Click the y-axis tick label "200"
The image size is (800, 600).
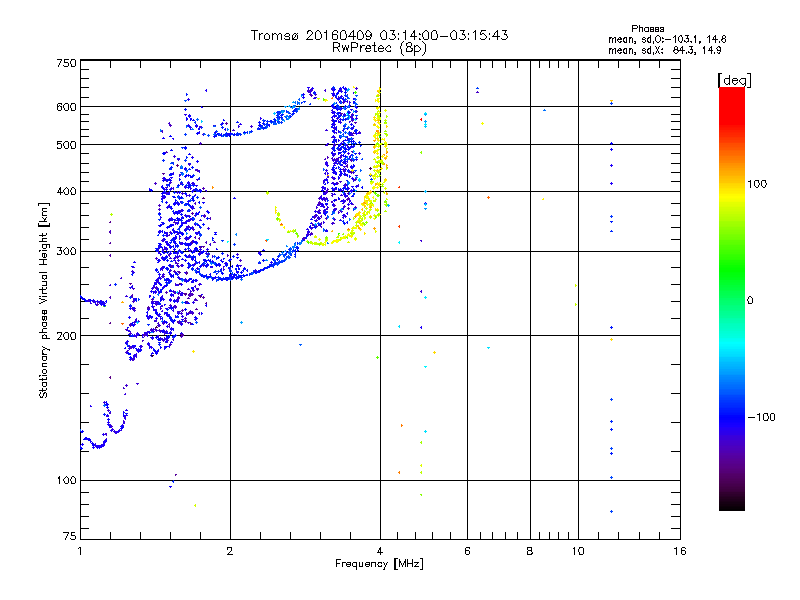[66, 336]
